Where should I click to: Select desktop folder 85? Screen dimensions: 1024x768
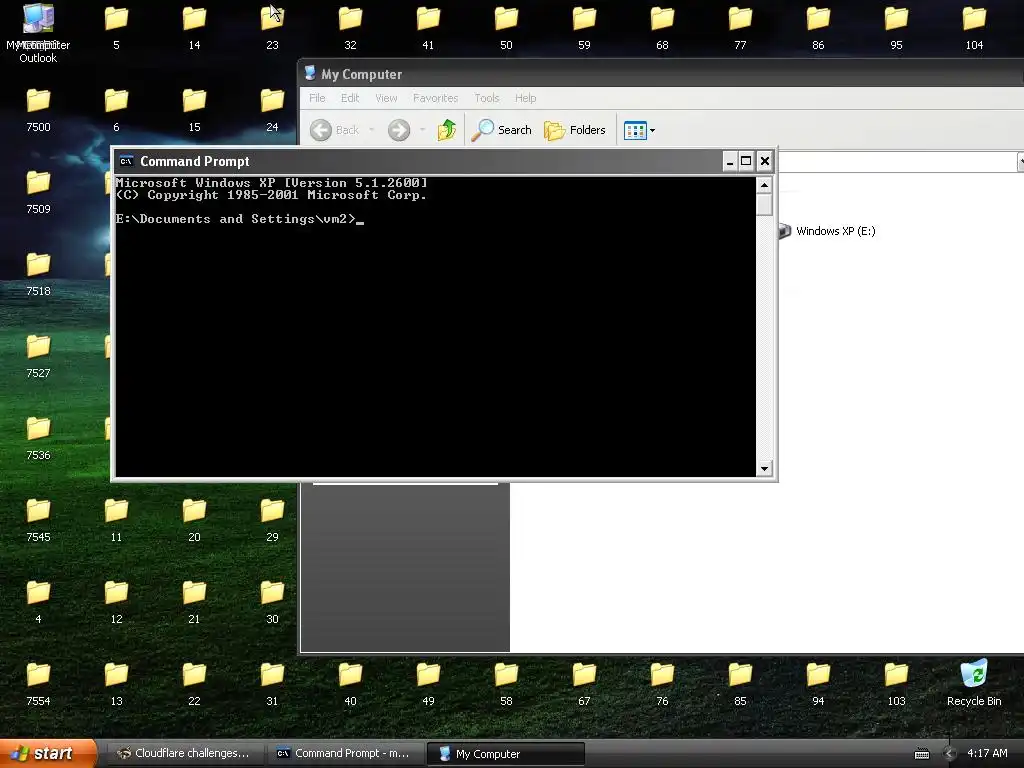[x=740, y=684]
